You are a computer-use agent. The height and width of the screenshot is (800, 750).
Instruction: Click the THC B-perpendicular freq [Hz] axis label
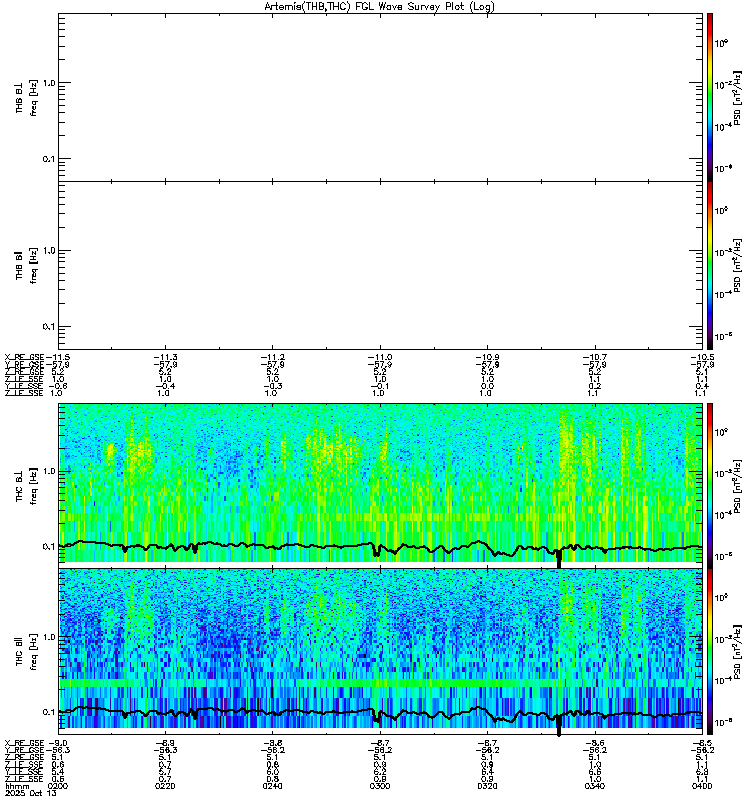click(27, 486)
